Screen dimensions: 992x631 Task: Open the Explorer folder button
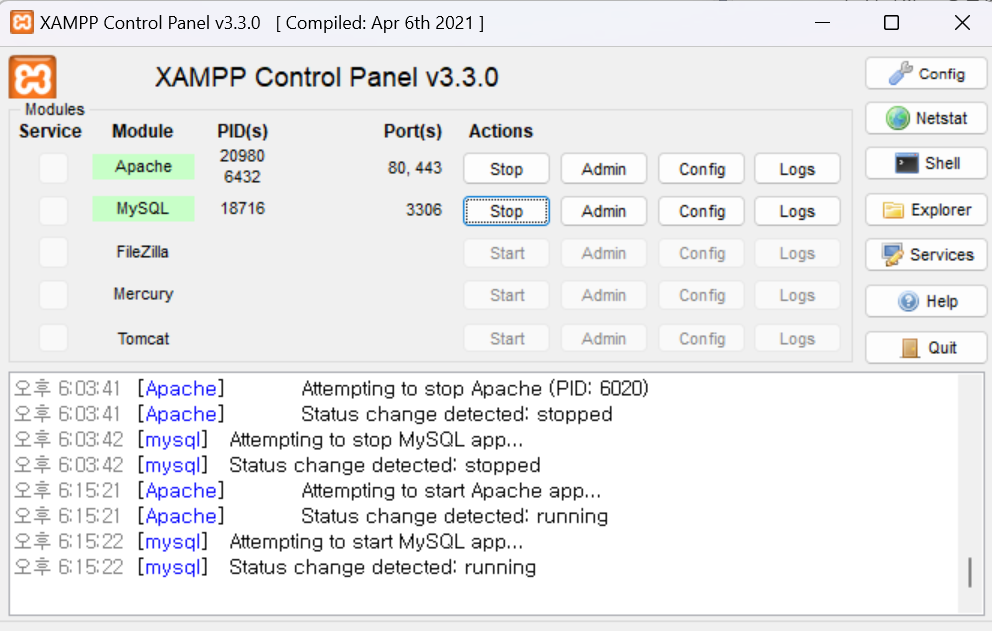(926, 210)
